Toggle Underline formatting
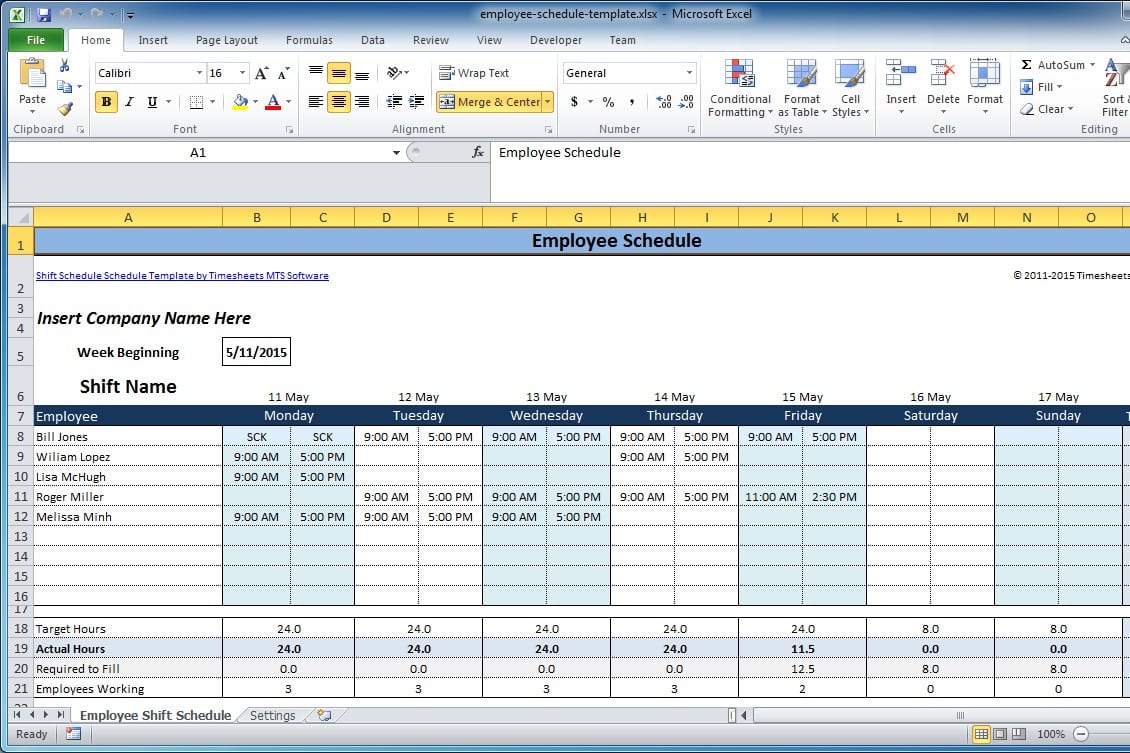 tap(152, 102)
